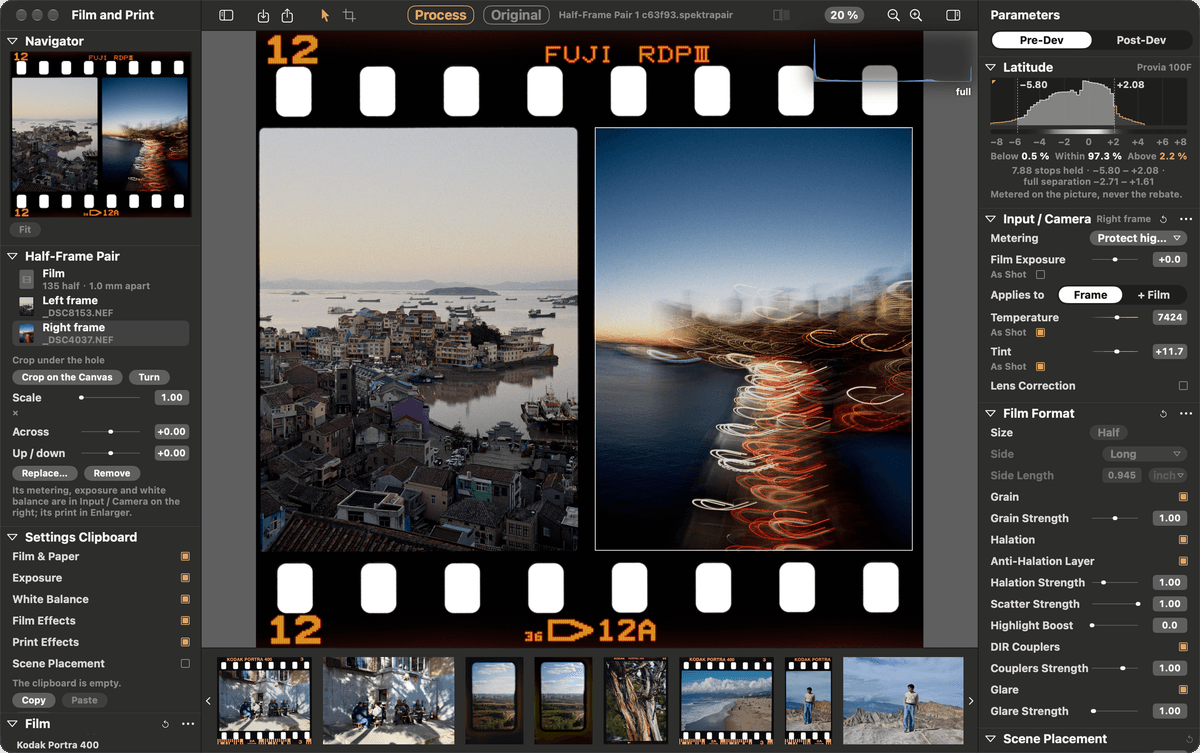Zoom in with the plus magnifier

[917, 15]
